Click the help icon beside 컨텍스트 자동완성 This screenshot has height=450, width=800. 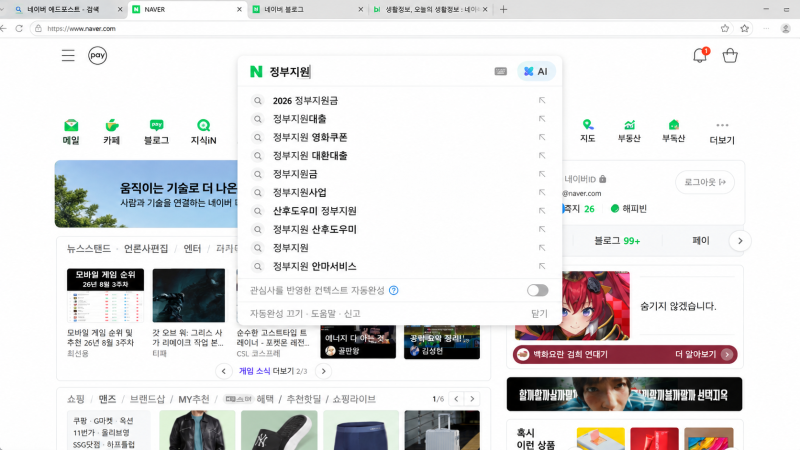393,290
